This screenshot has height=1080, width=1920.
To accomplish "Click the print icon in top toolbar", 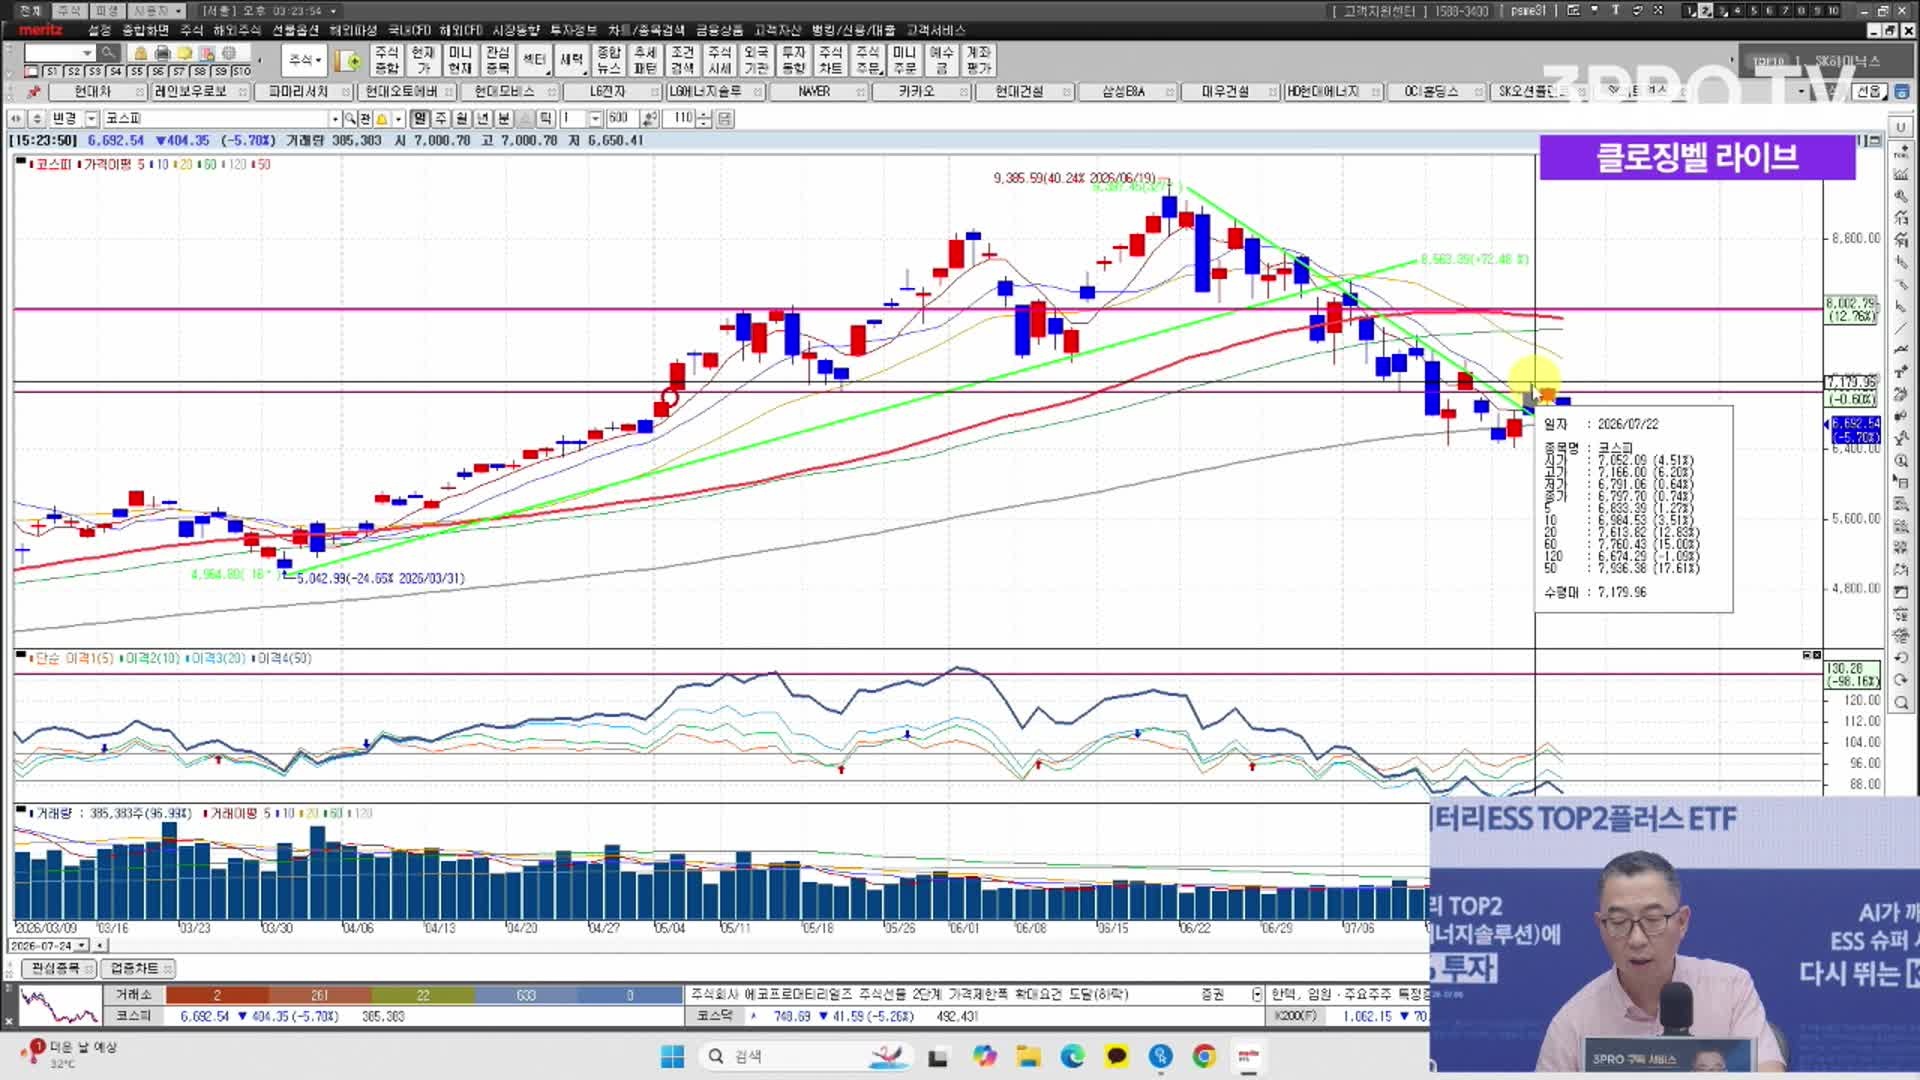I will pyautogui.click(x=162, y=53).
